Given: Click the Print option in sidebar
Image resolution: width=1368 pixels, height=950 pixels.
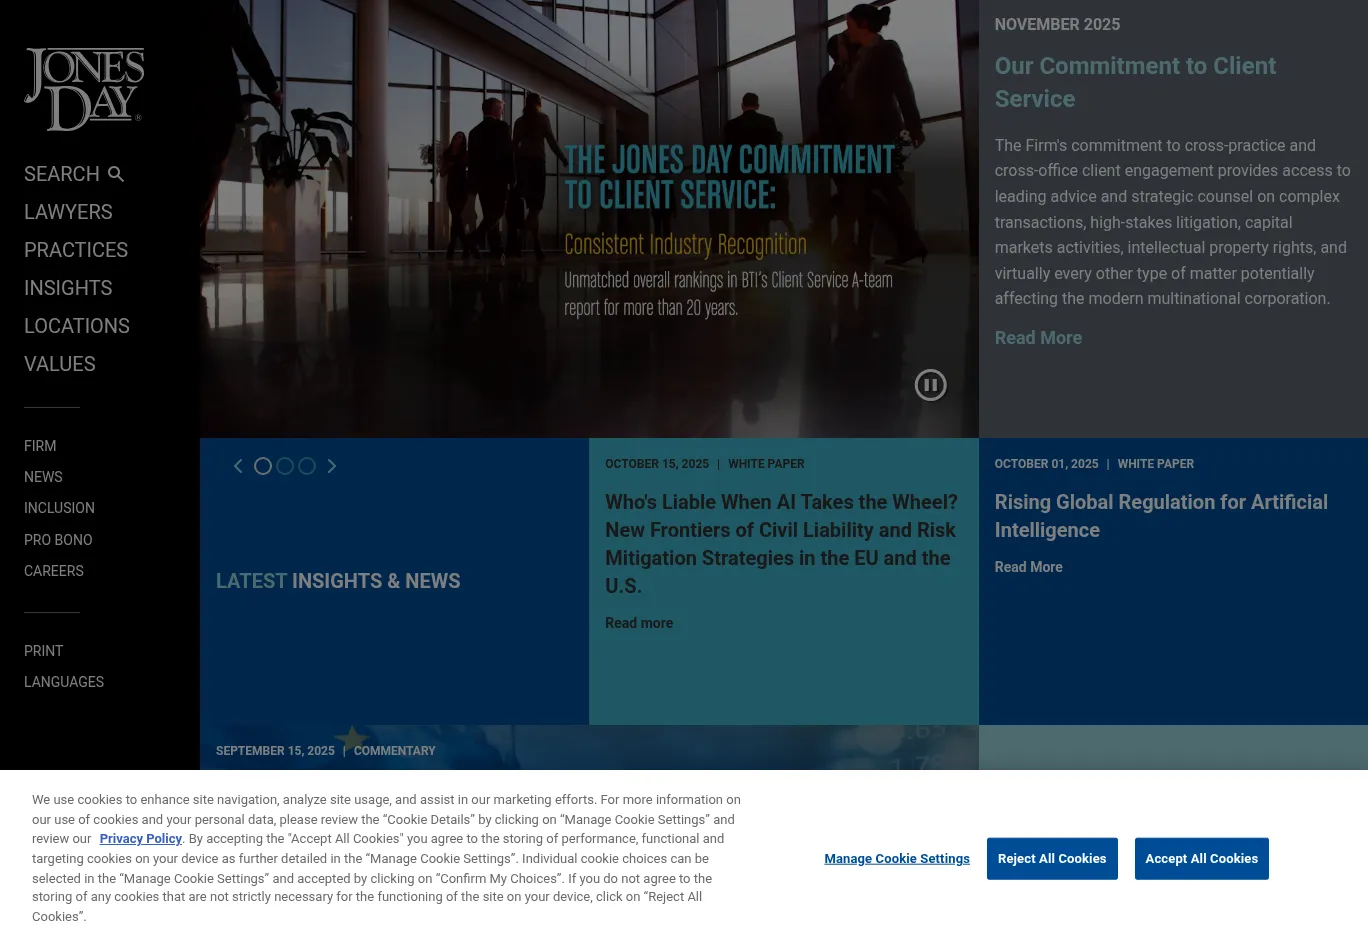Looking at the screenshot, I should (44, 651).
